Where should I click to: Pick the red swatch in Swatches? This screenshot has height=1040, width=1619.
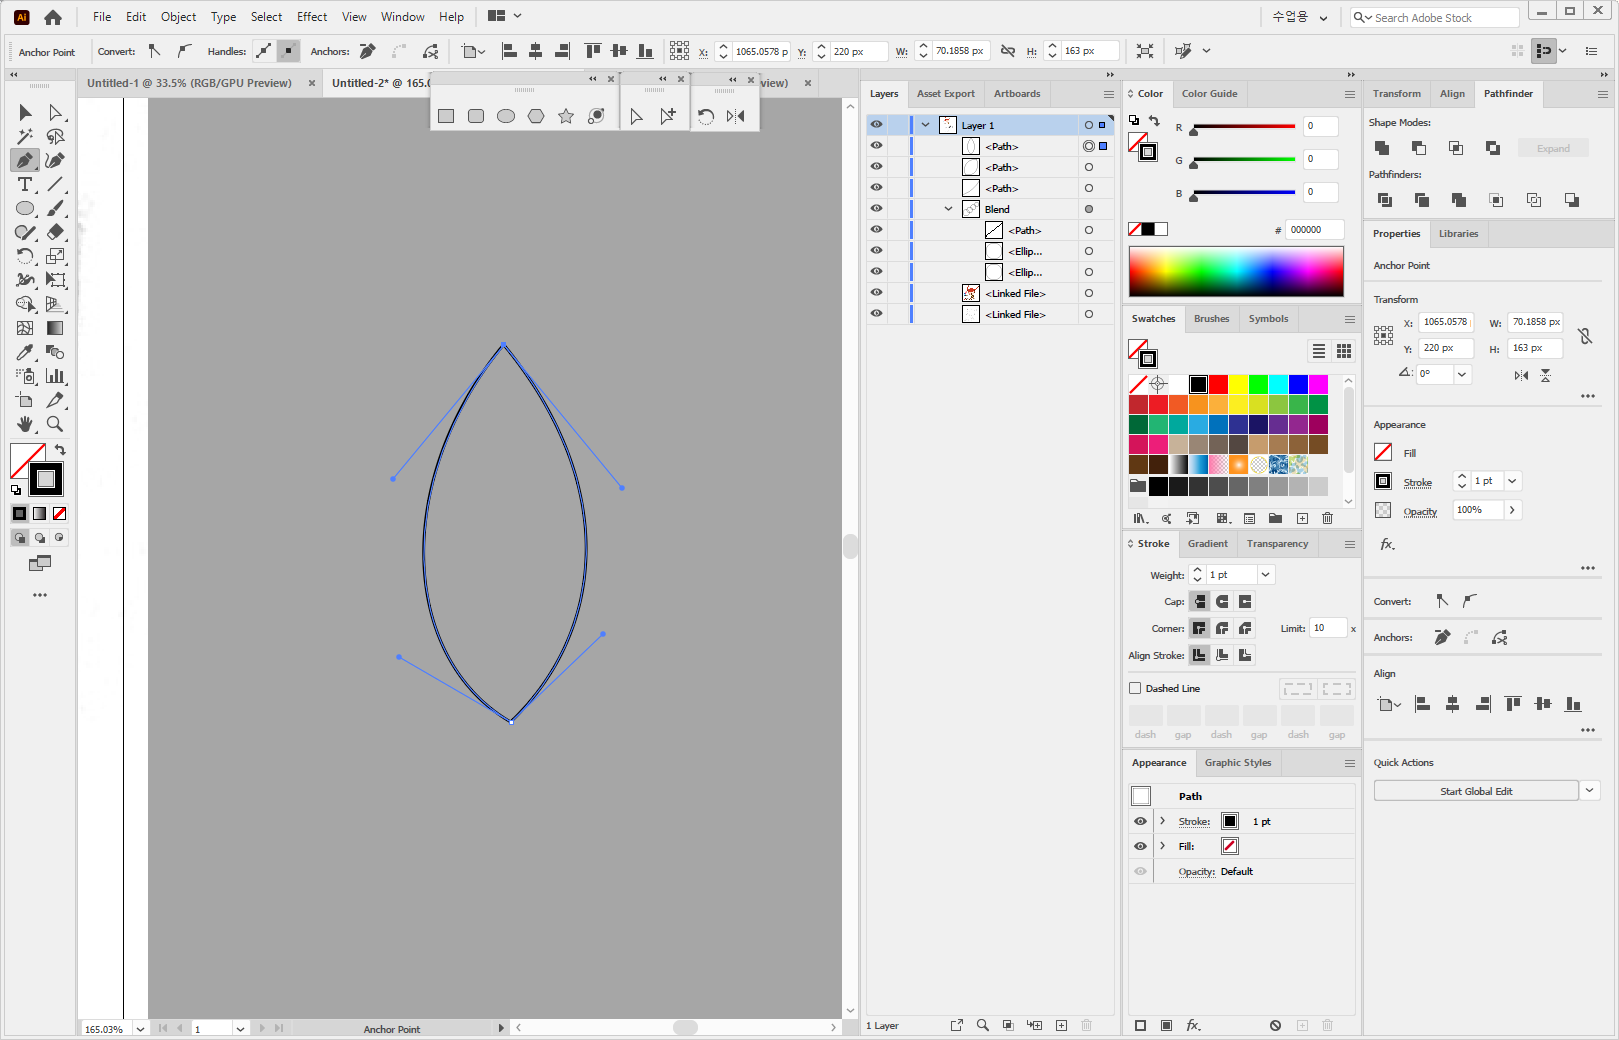(1218, 384)
